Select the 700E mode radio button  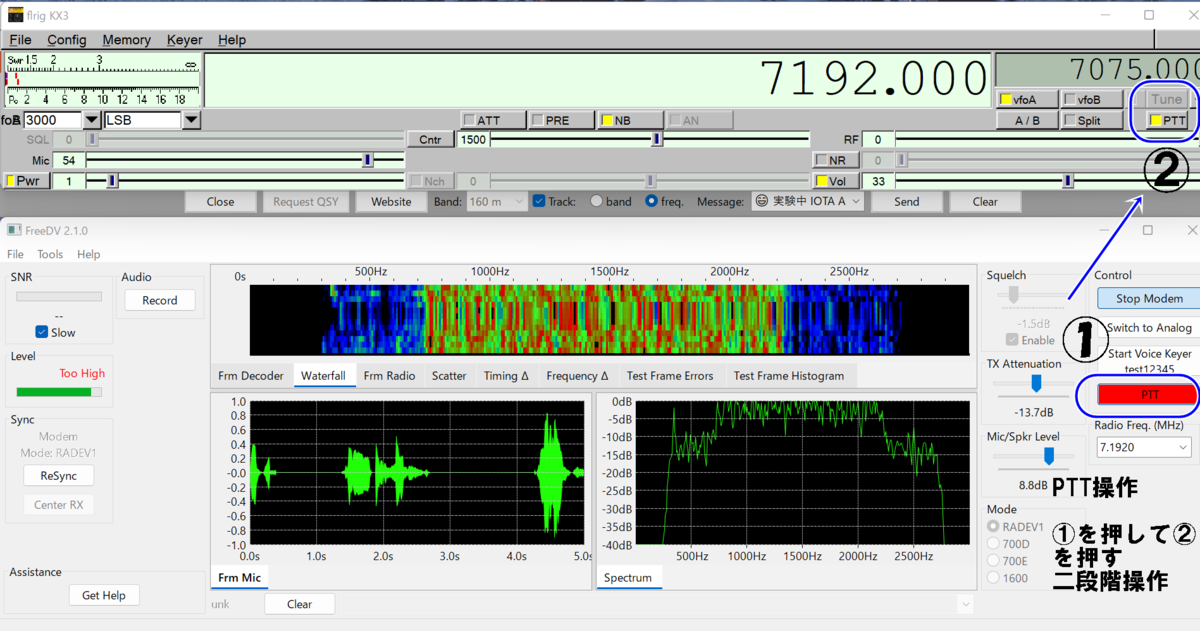click(x=993, y=560)
